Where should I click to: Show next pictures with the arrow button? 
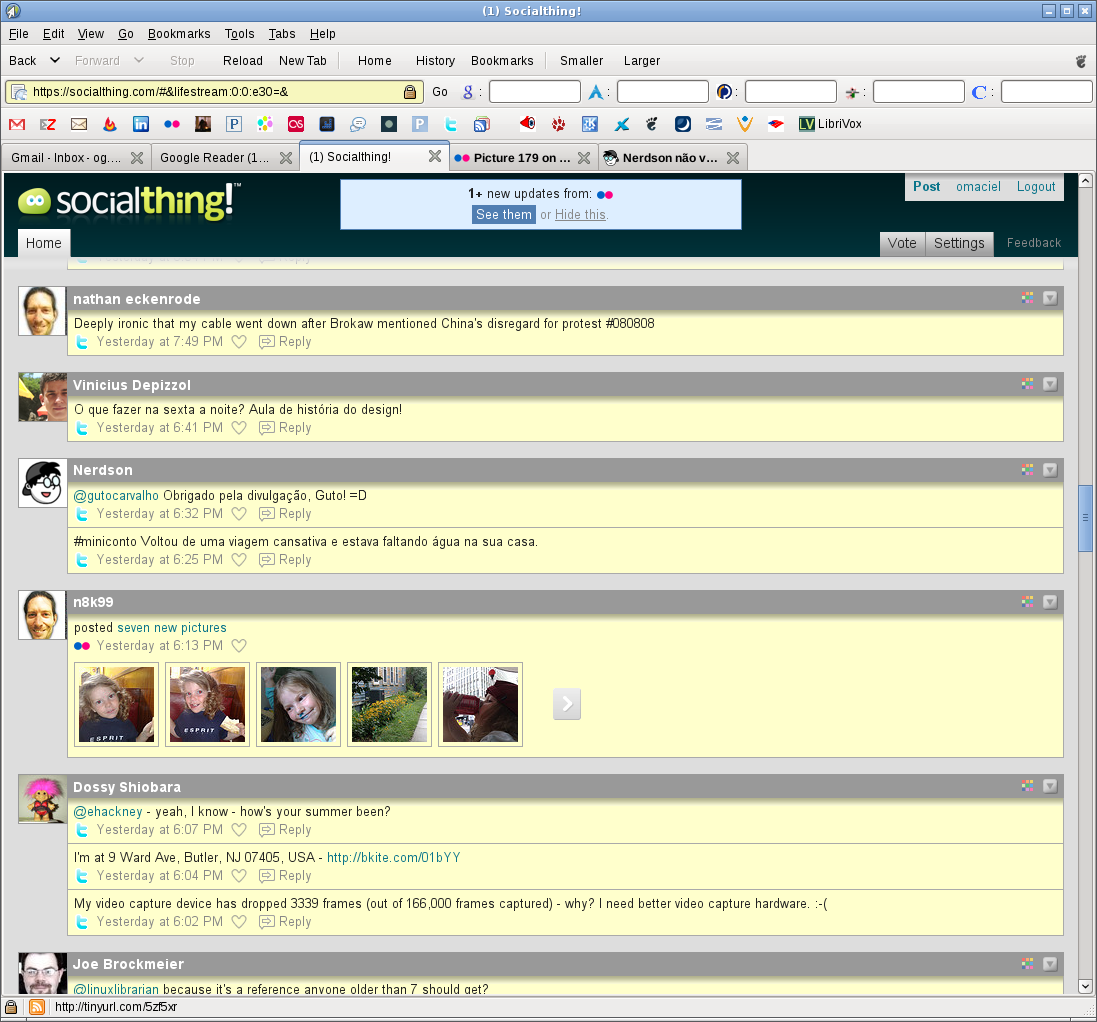tap(567, 704)
